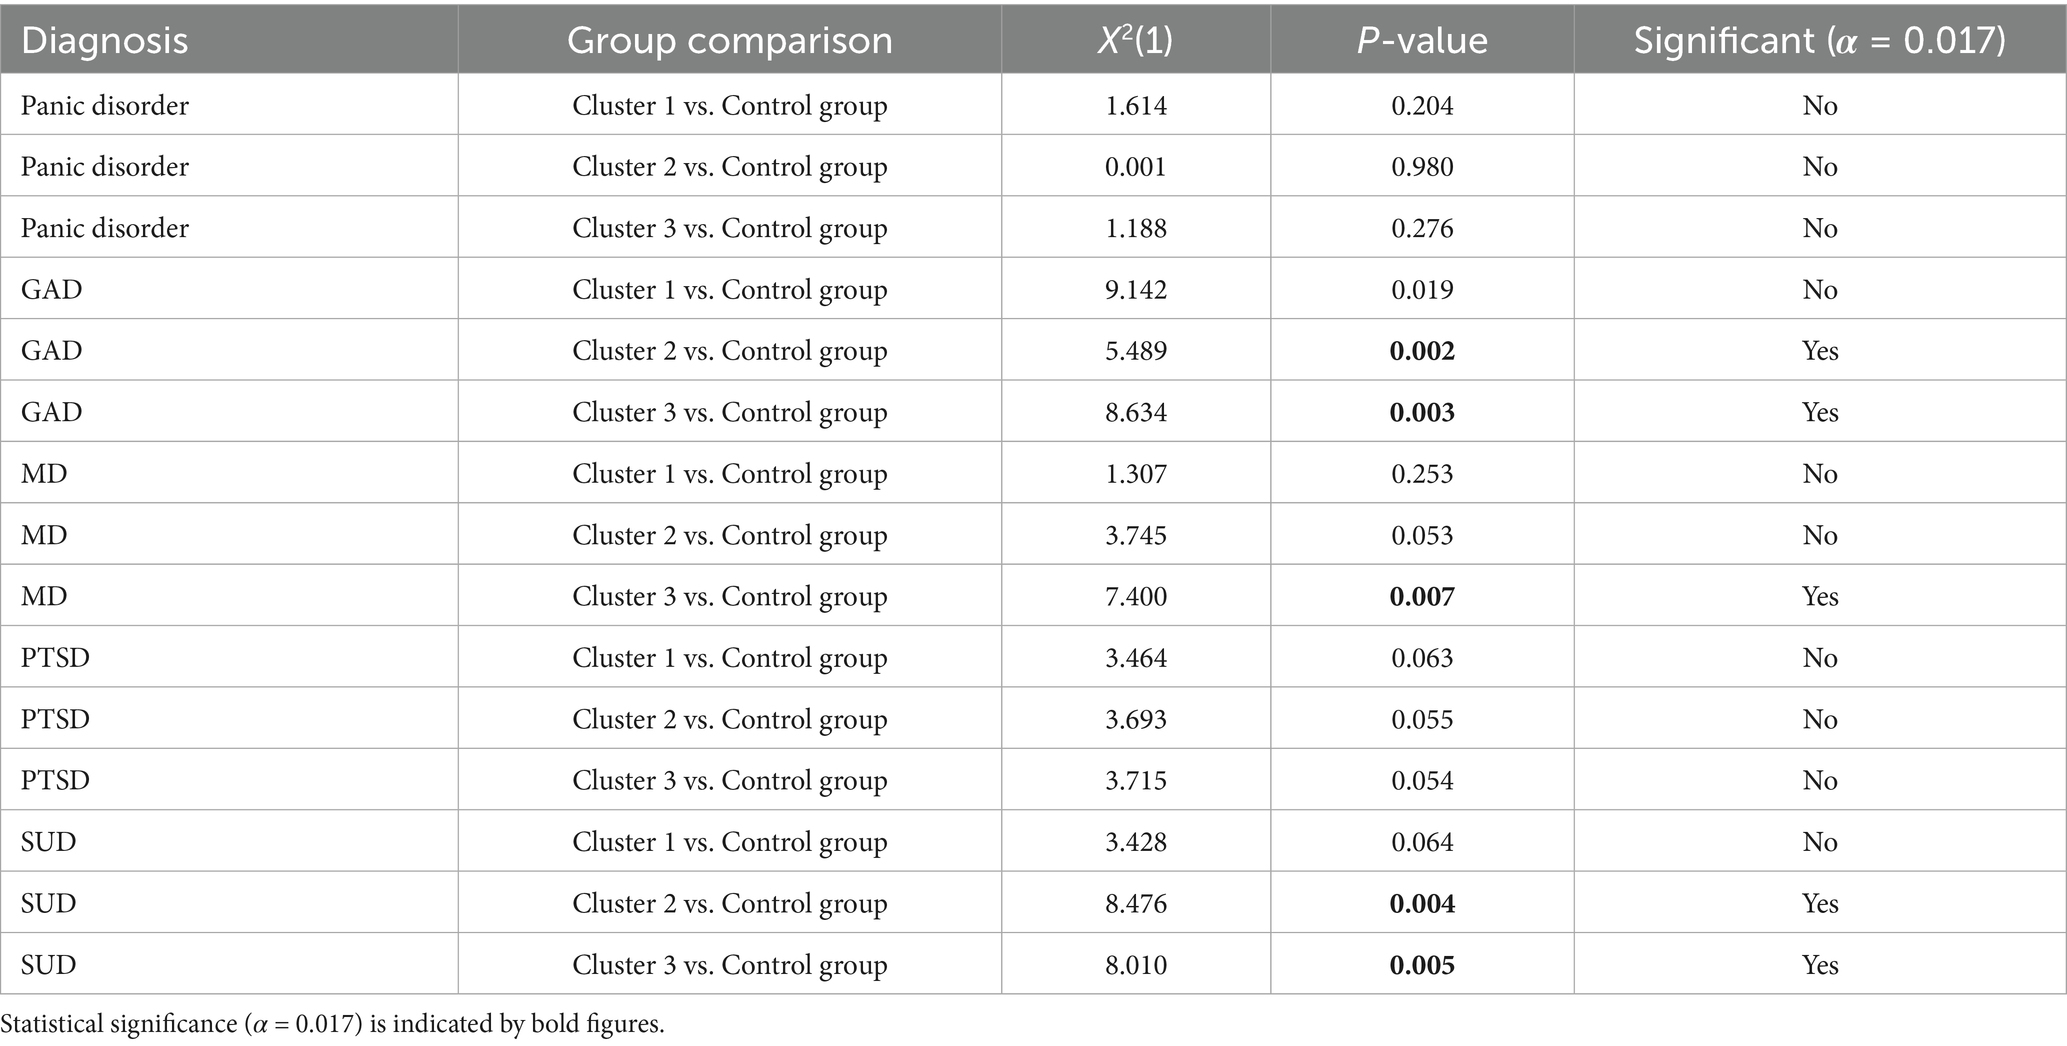2067x1046 pixels.
Task: Click the P-value cell 0.204
Action: (1422, 106)
